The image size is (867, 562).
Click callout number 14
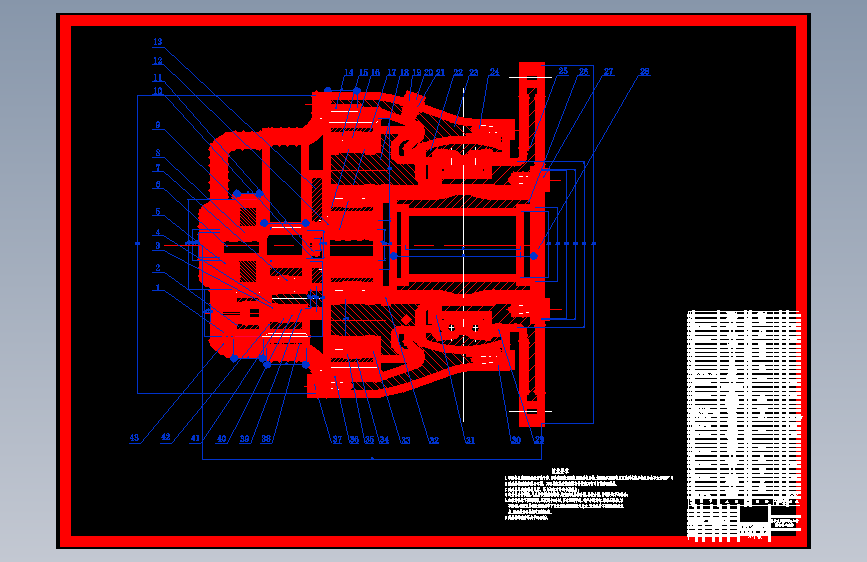[x=348, y=72]
